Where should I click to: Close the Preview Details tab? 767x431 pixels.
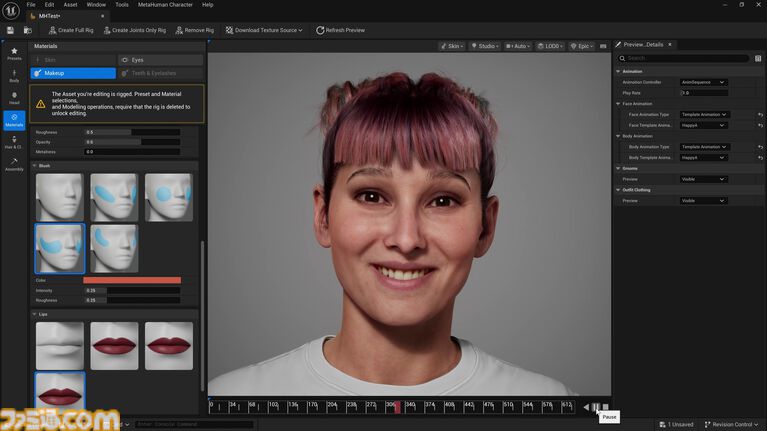(670, 45)
